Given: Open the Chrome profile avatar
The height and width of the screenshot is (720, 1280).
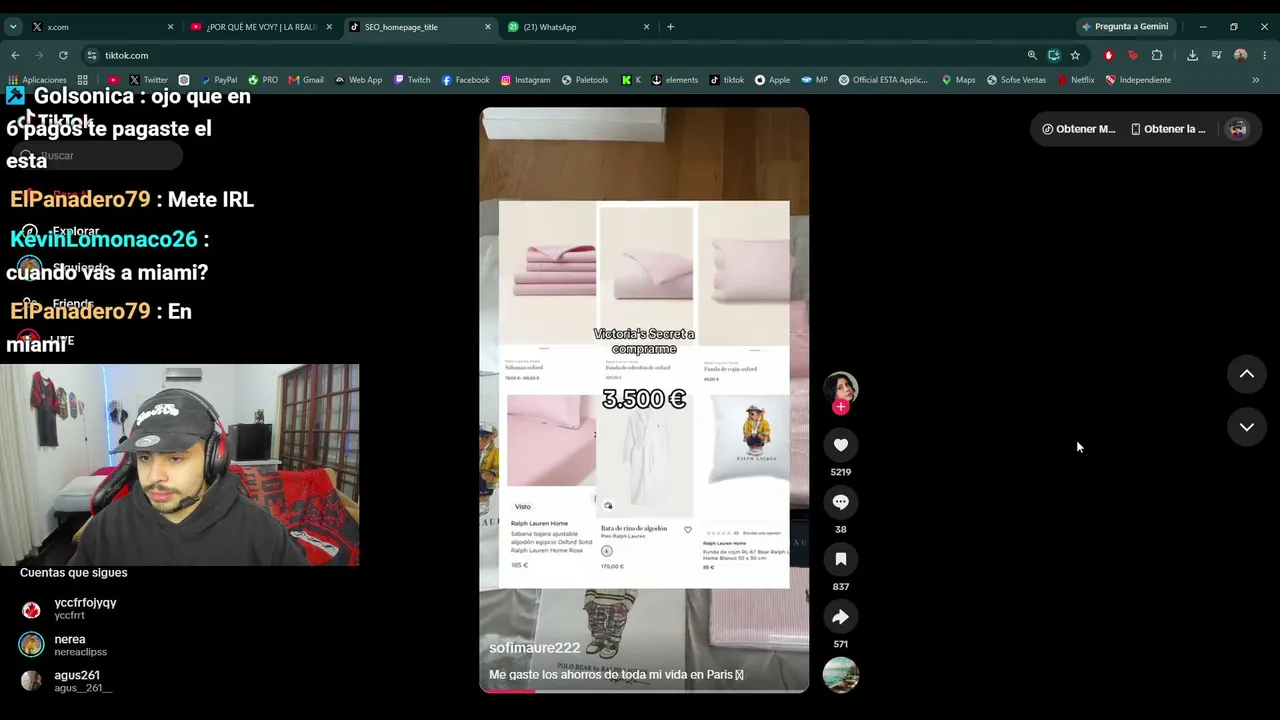Looking at the screenshot, I should tap(1241, 55).
